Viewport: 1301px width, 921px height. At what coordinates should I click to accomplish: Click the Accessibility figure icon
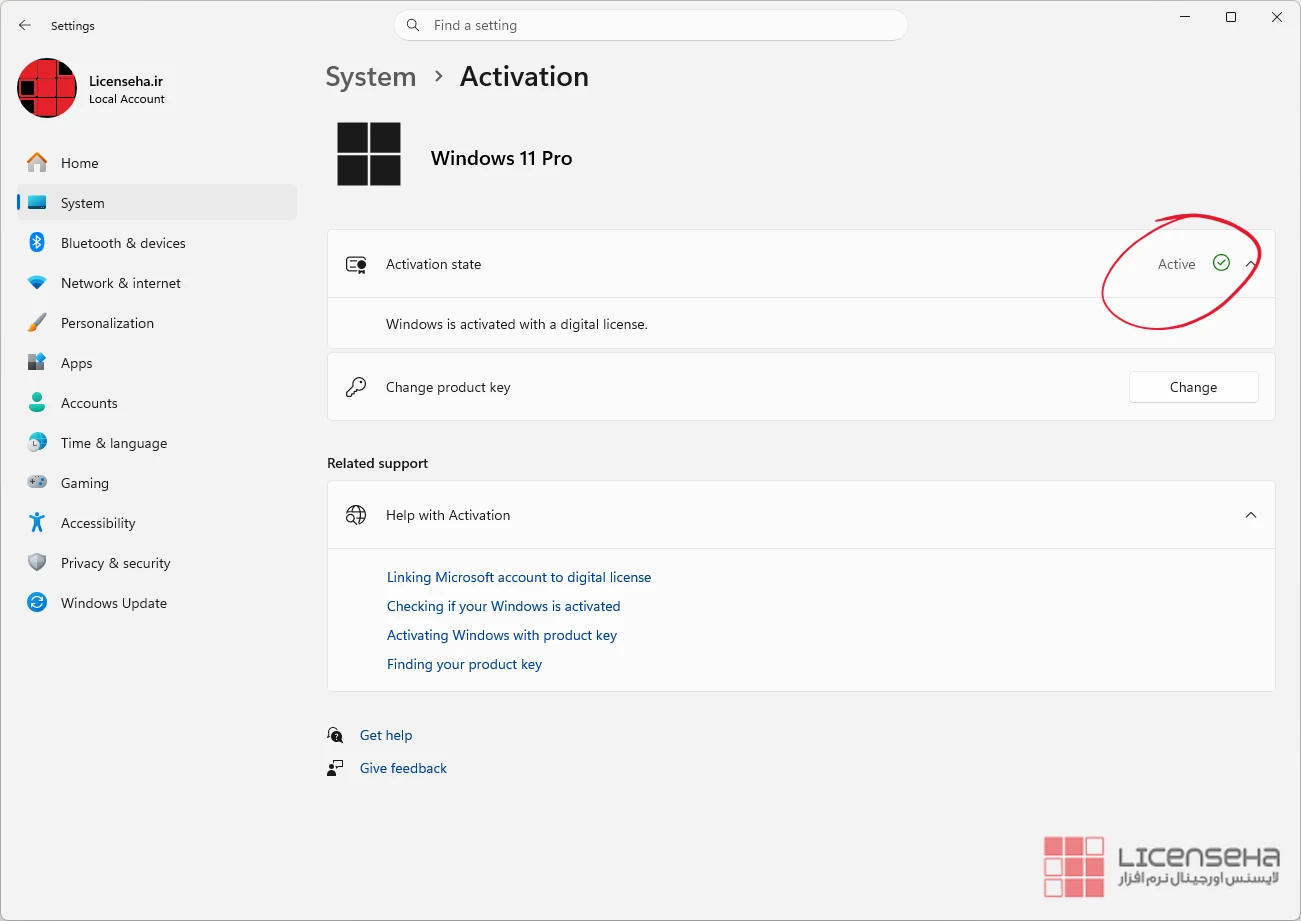37,523
